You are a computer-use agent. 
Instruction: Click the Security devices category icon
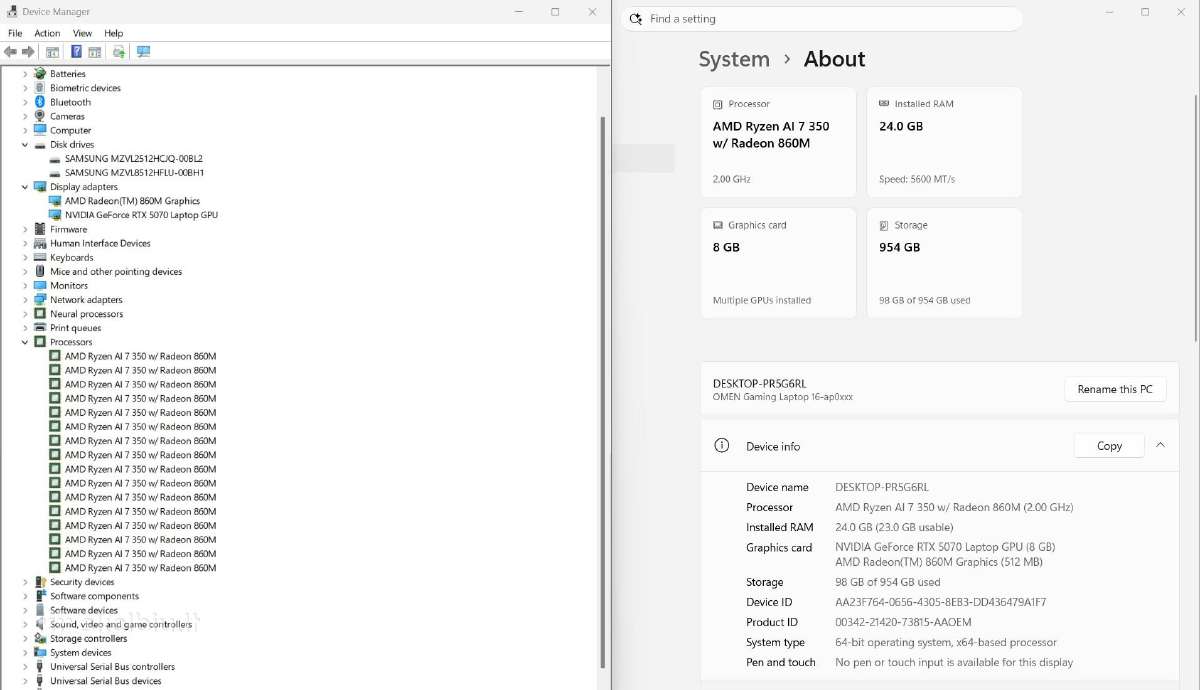pyautogui.click(x=40, y=582)
